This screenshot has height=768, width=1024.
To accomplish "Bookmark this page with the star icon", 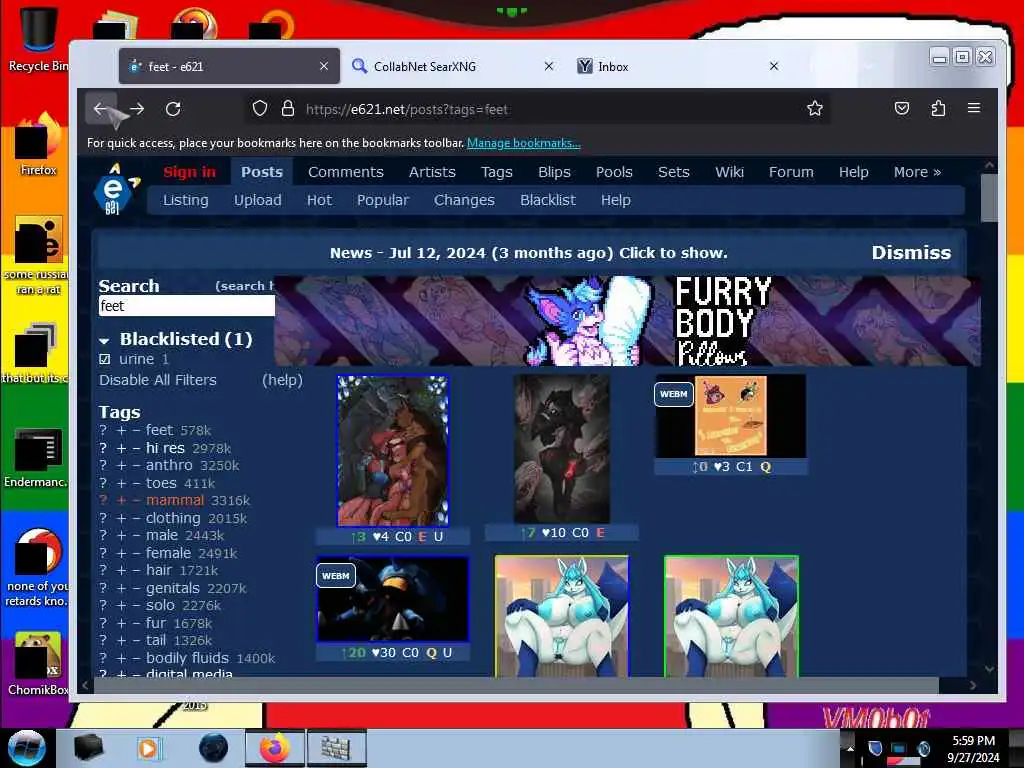I will coord(814,108).
